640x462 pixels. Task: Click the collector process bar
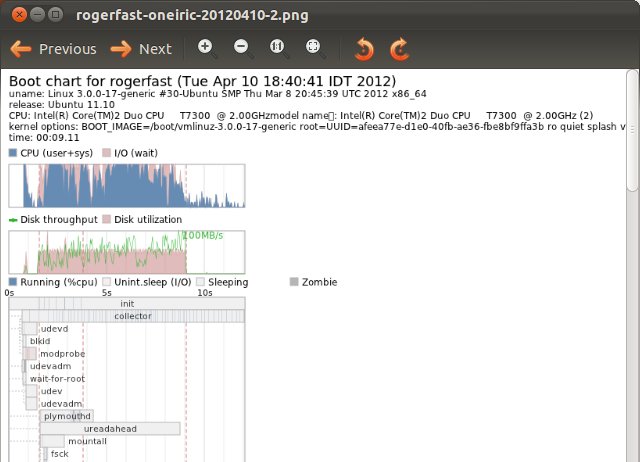[x=133, y=316]
